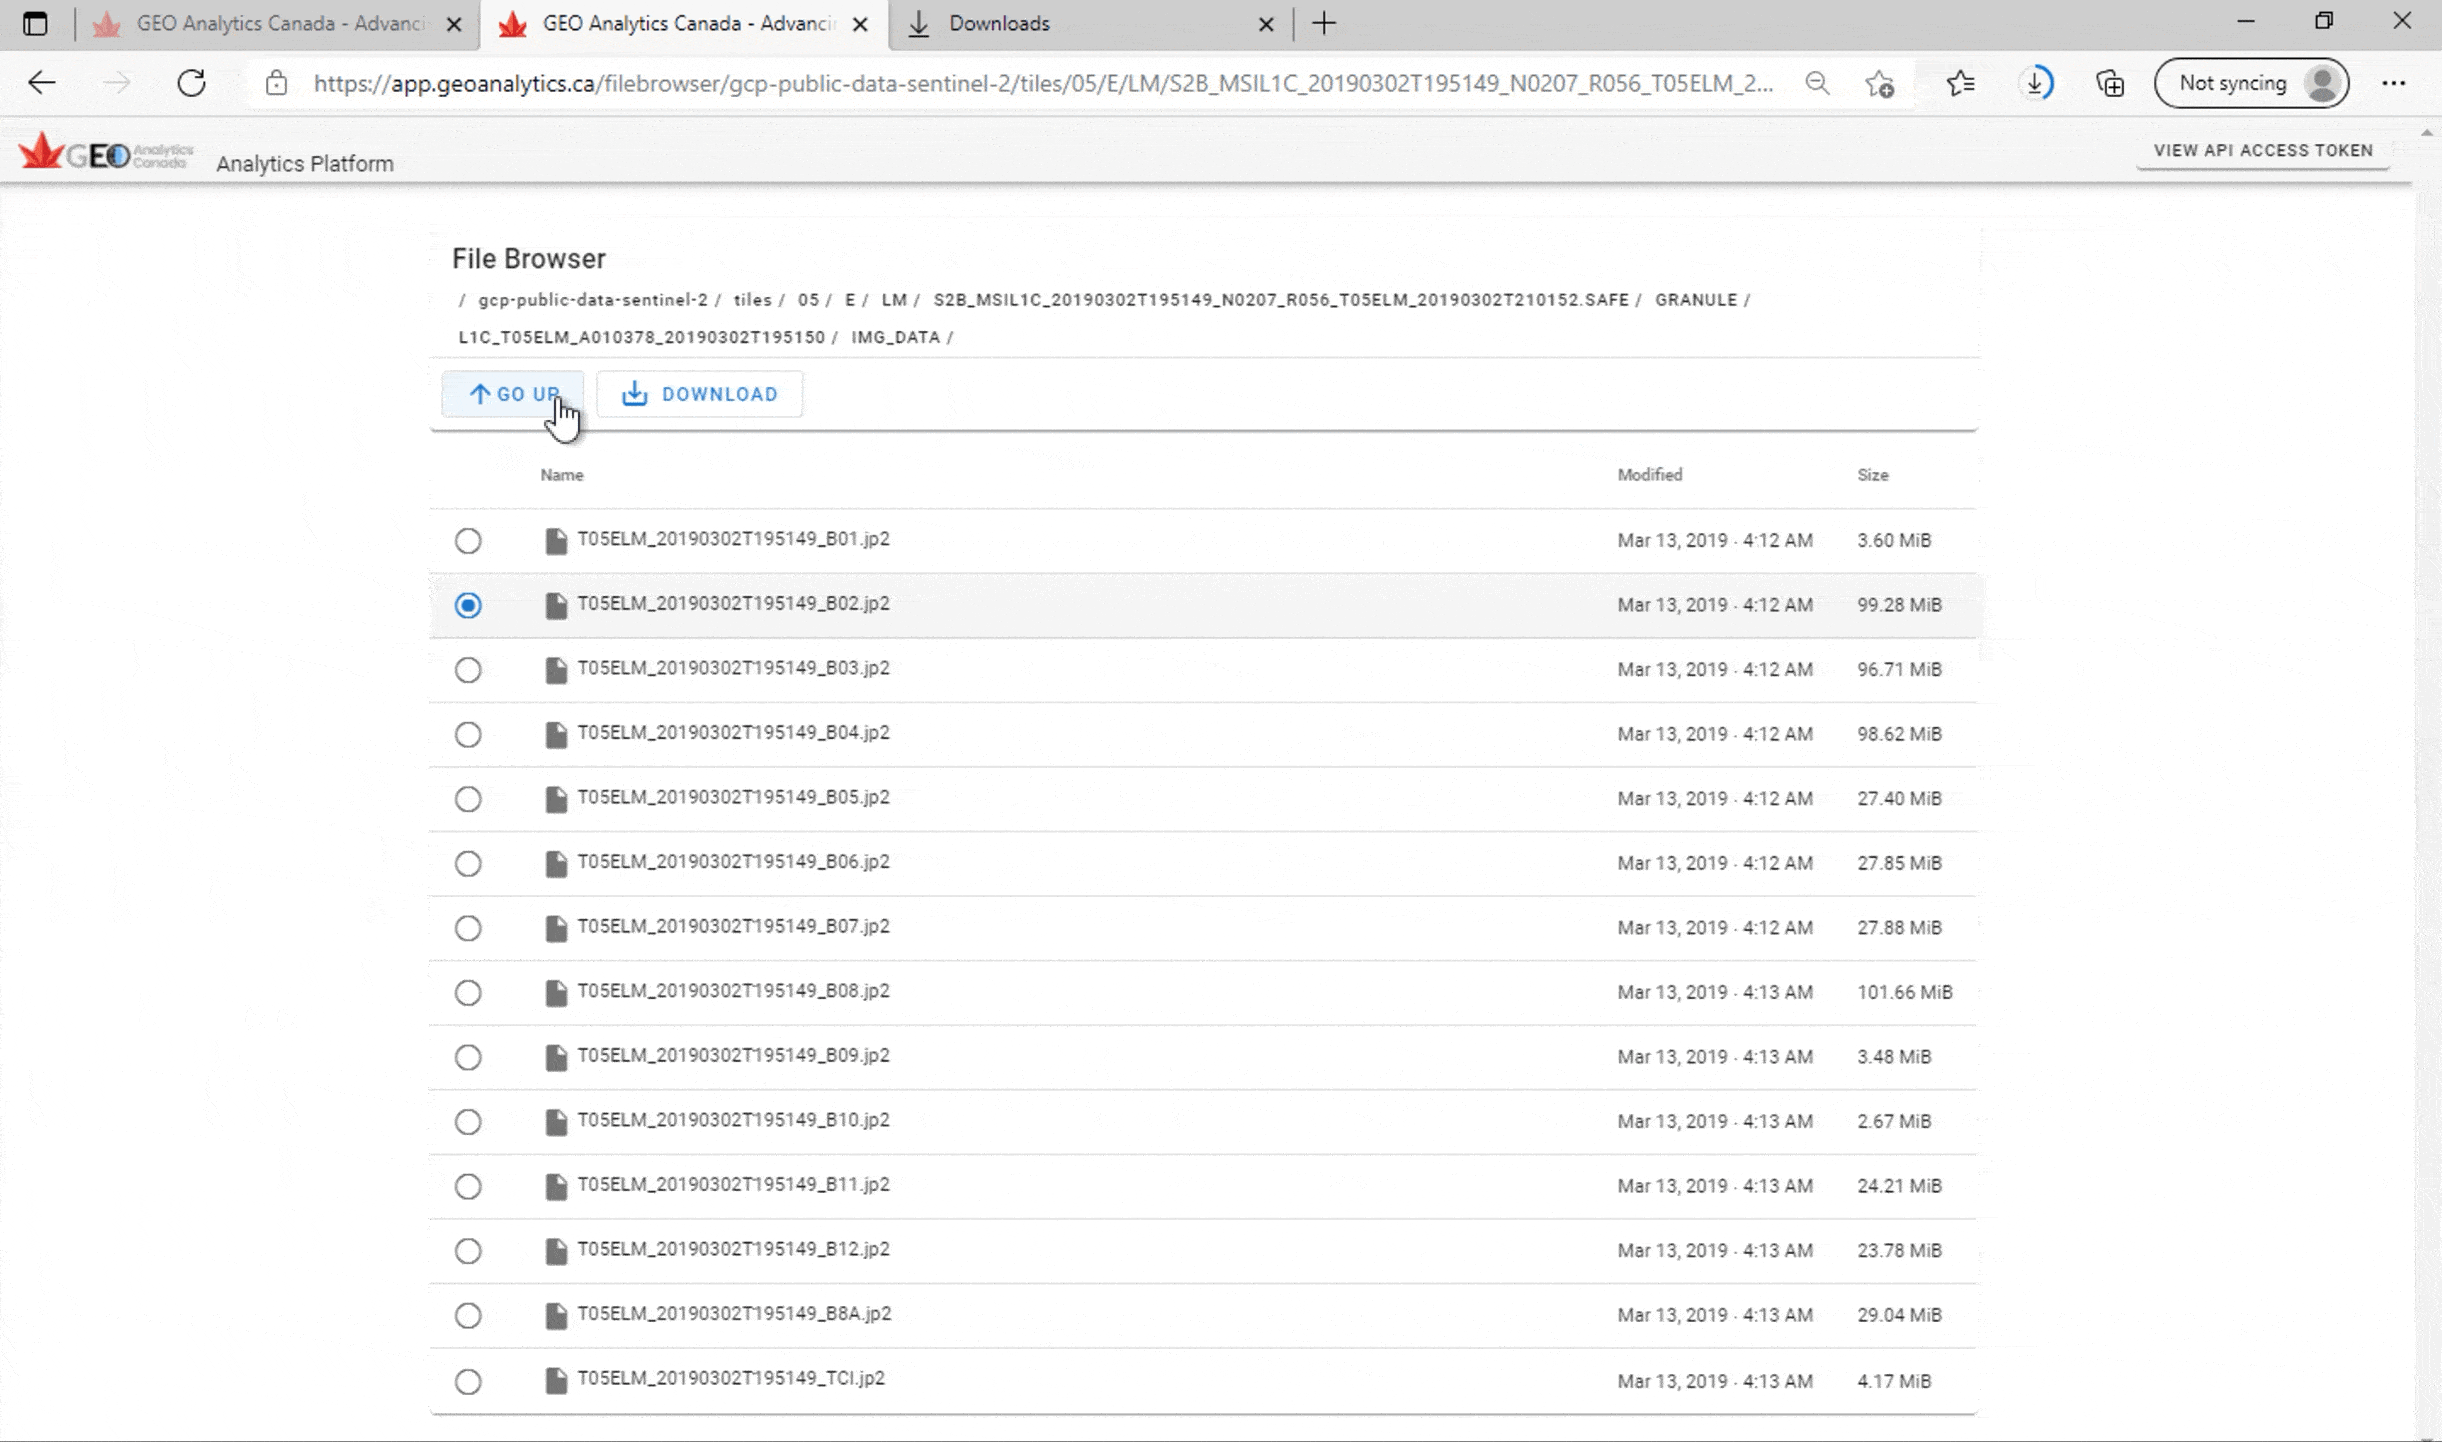Click the Size column header
This screenshot has height=1442, width=2442.
(x=1873, y=475)
